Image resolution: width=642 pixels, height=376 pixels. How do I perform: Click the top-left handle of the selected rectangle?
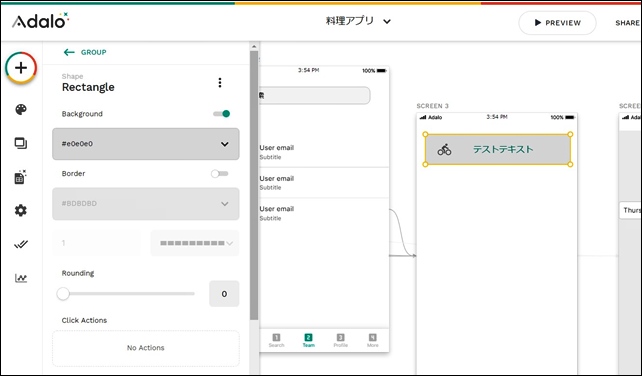(x=425, y=134)
